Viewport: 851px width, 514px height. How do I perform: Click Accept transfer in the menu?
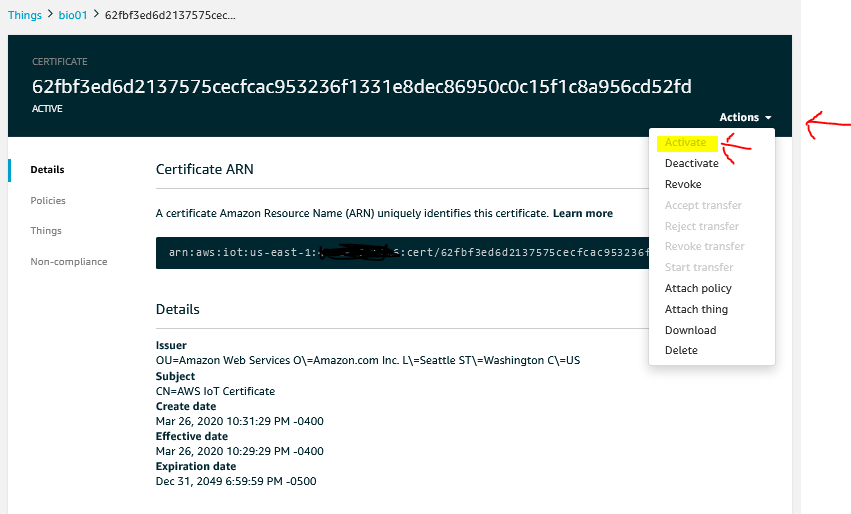(703, 205)
